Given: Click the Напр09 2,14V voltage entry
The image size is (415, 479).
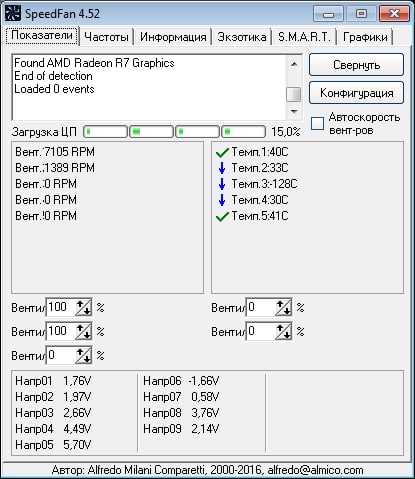Looking at the screenshot, I should click(181, 429).
